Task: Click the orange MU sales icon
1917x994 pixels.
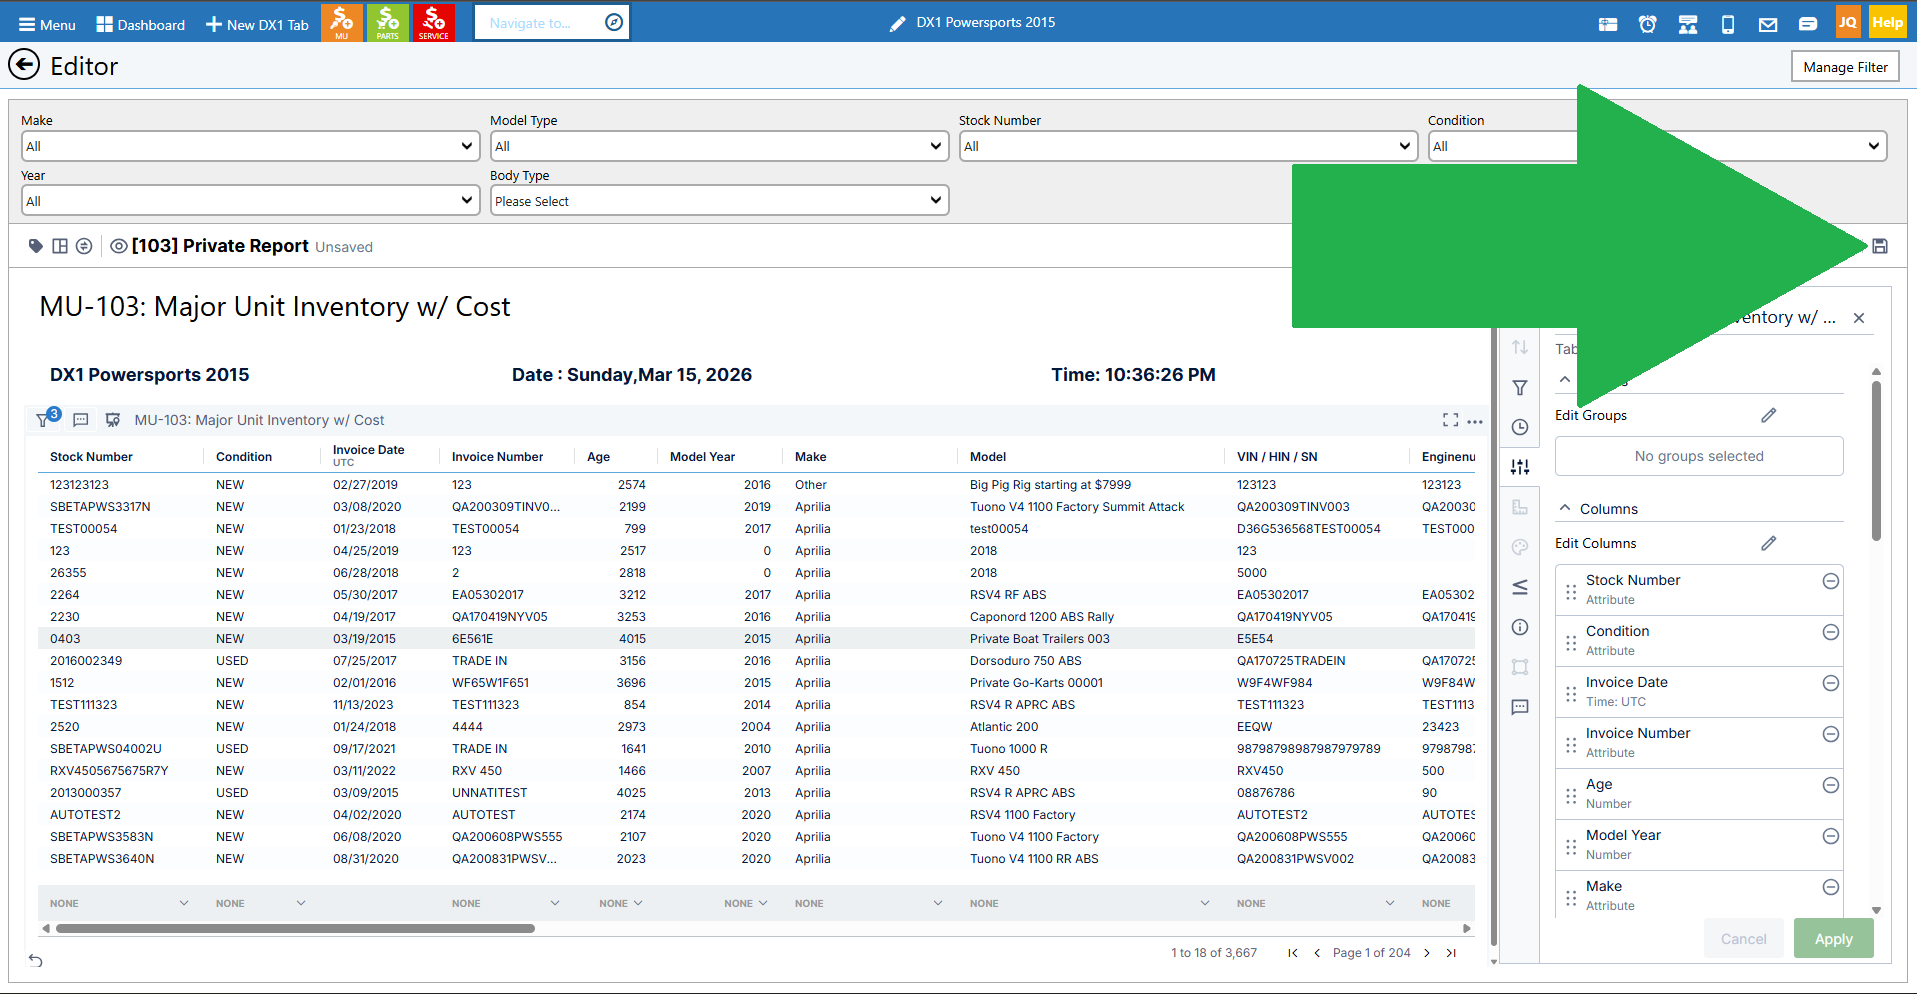Action: point(342,22)
